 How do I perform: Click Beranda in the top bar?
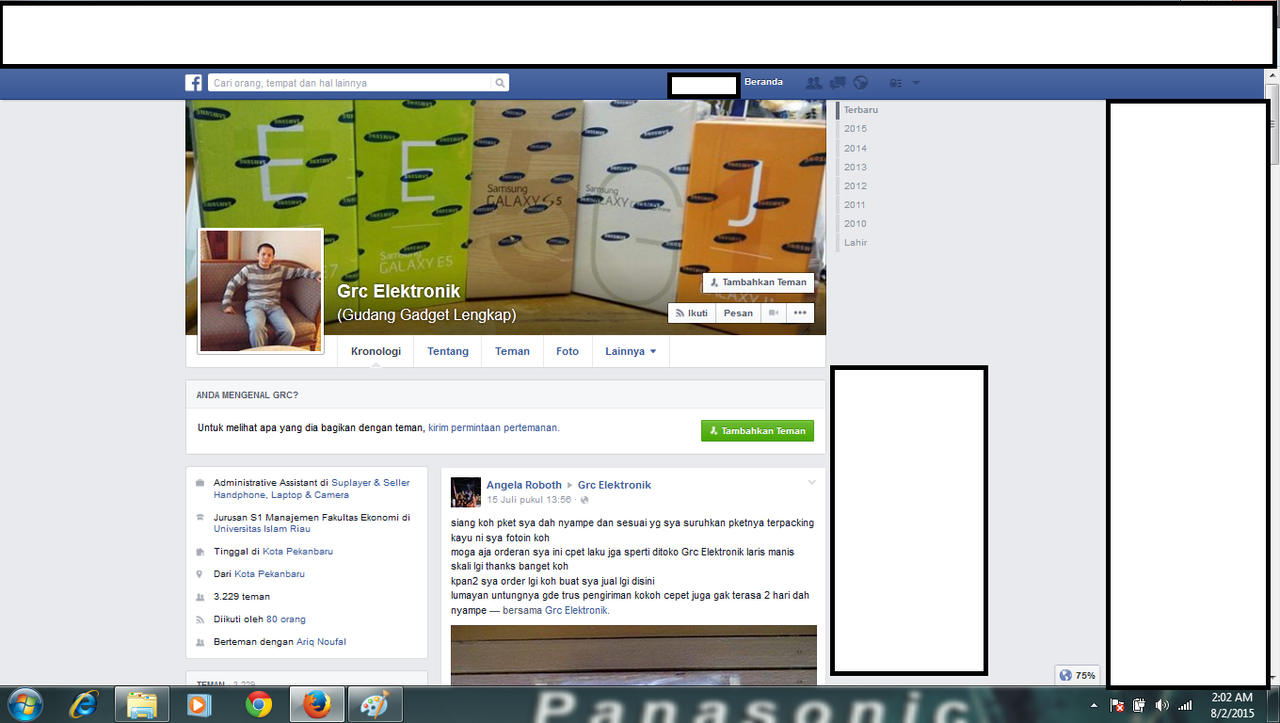[x=763, y=82]
